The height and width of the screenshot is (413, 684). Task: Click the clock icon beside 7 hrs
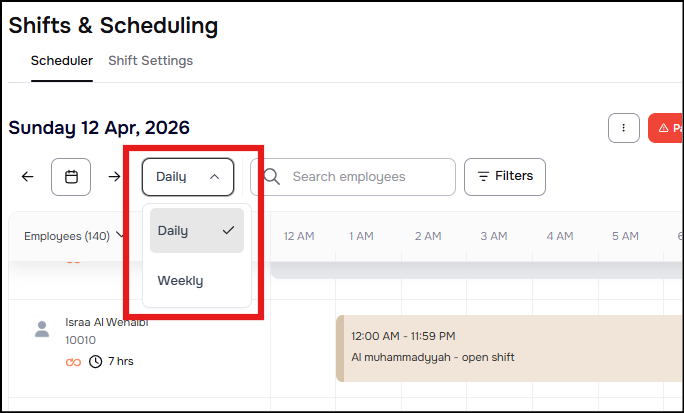click(x=96, y=361)
